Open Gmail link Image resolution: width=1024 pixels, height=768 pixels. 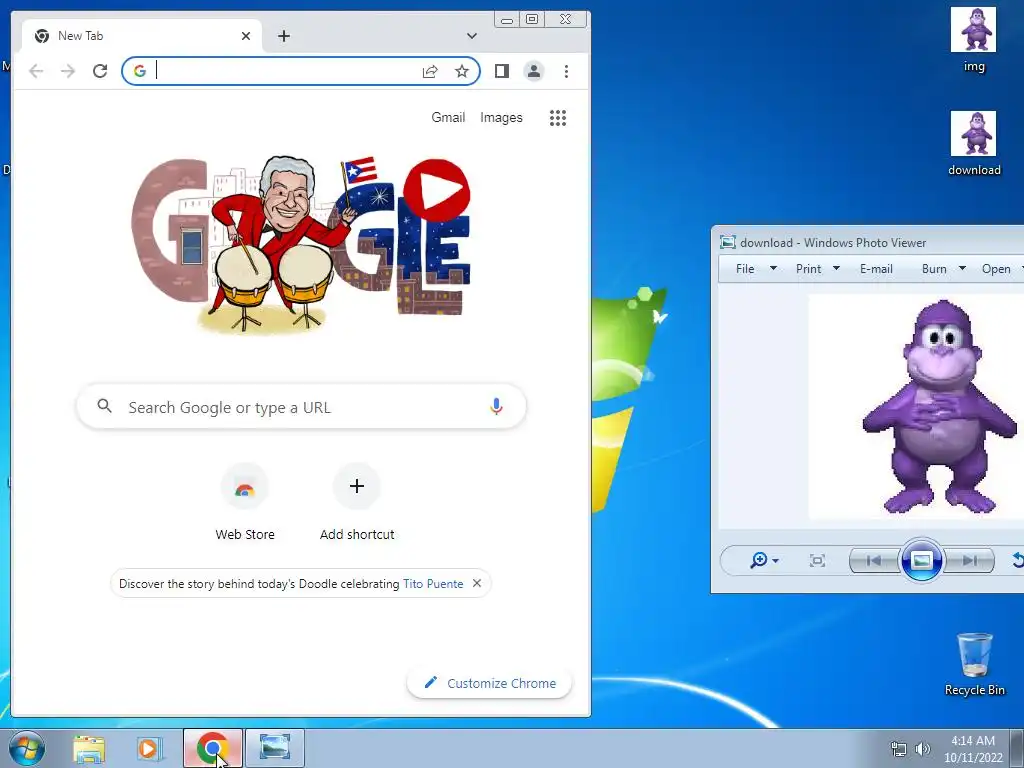click(448, 118)
